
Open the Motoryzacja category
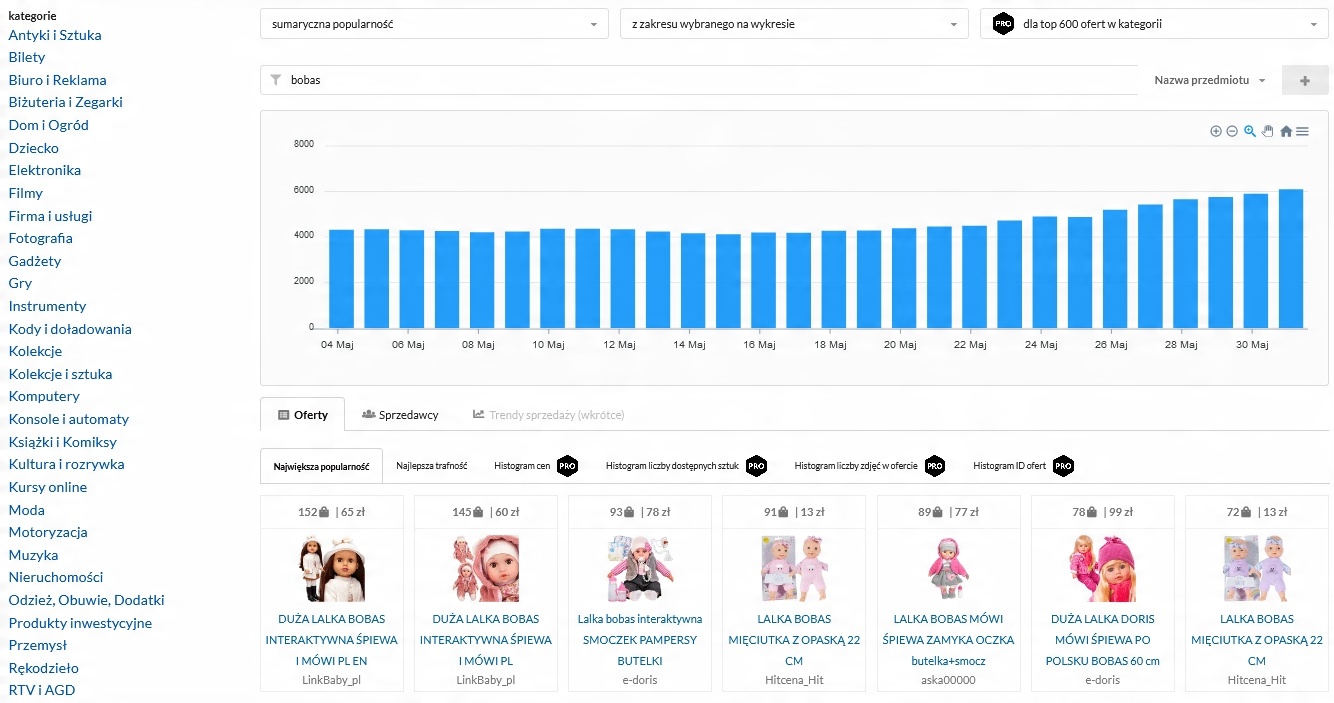(x=48, y=532)
